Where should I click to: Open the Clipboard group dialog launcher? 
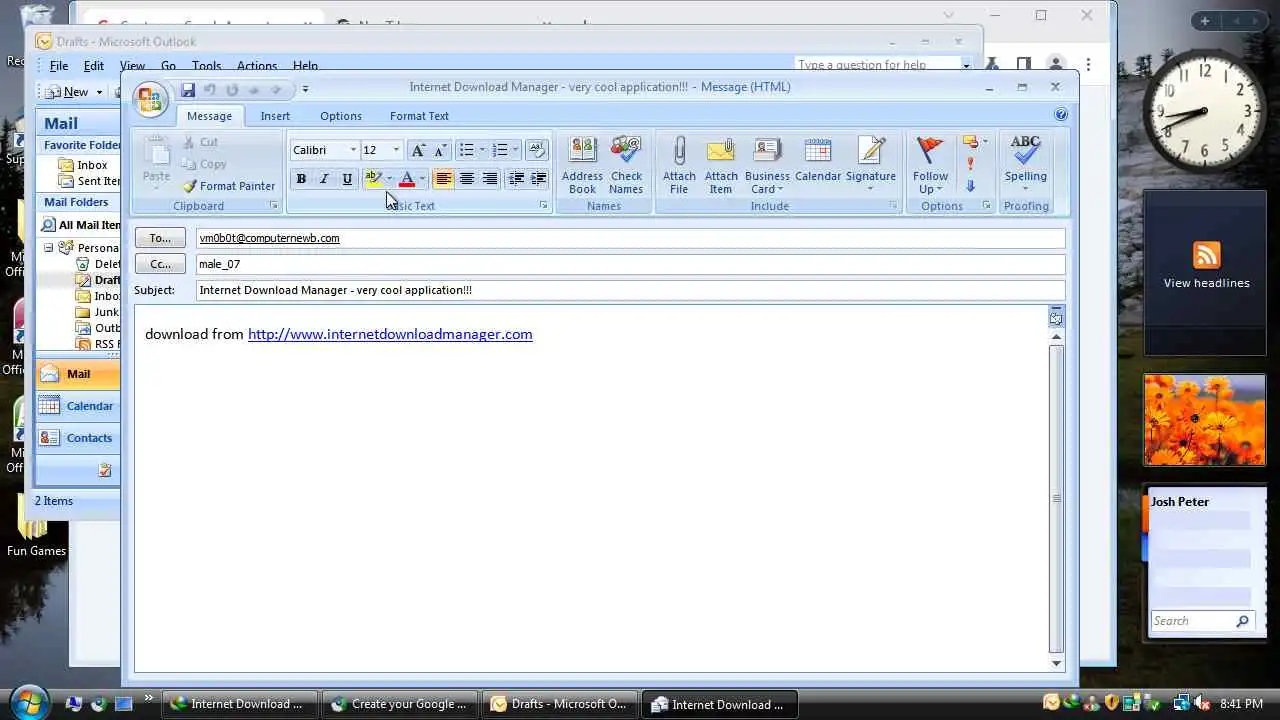click(x=273, y=206)
